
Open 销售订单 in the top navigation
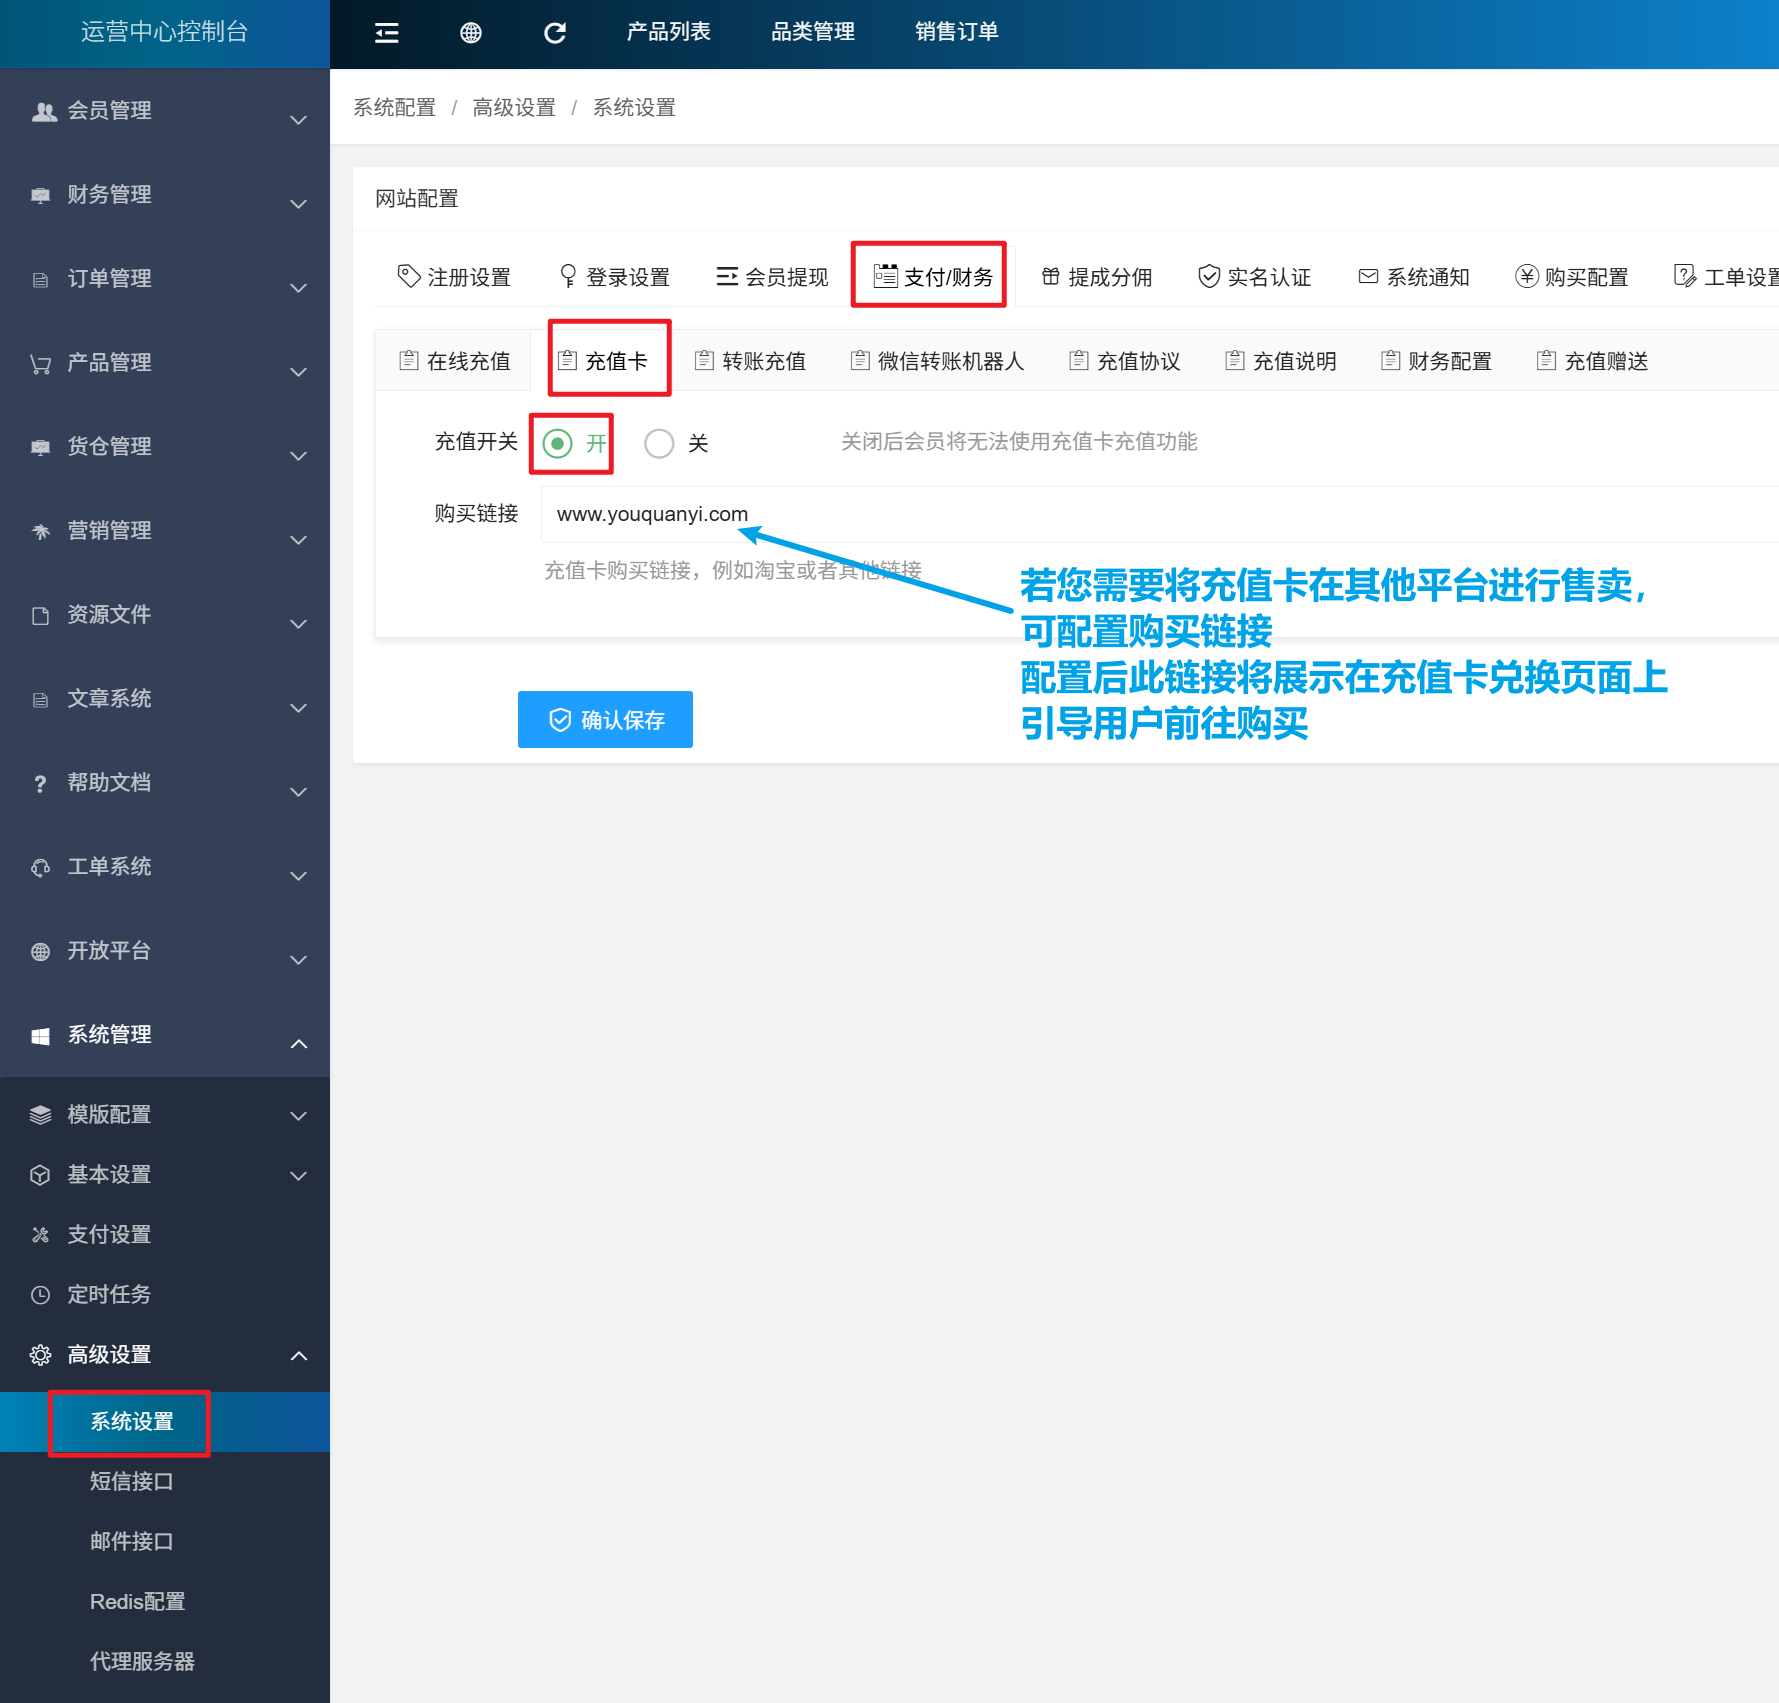click(957, 32)
